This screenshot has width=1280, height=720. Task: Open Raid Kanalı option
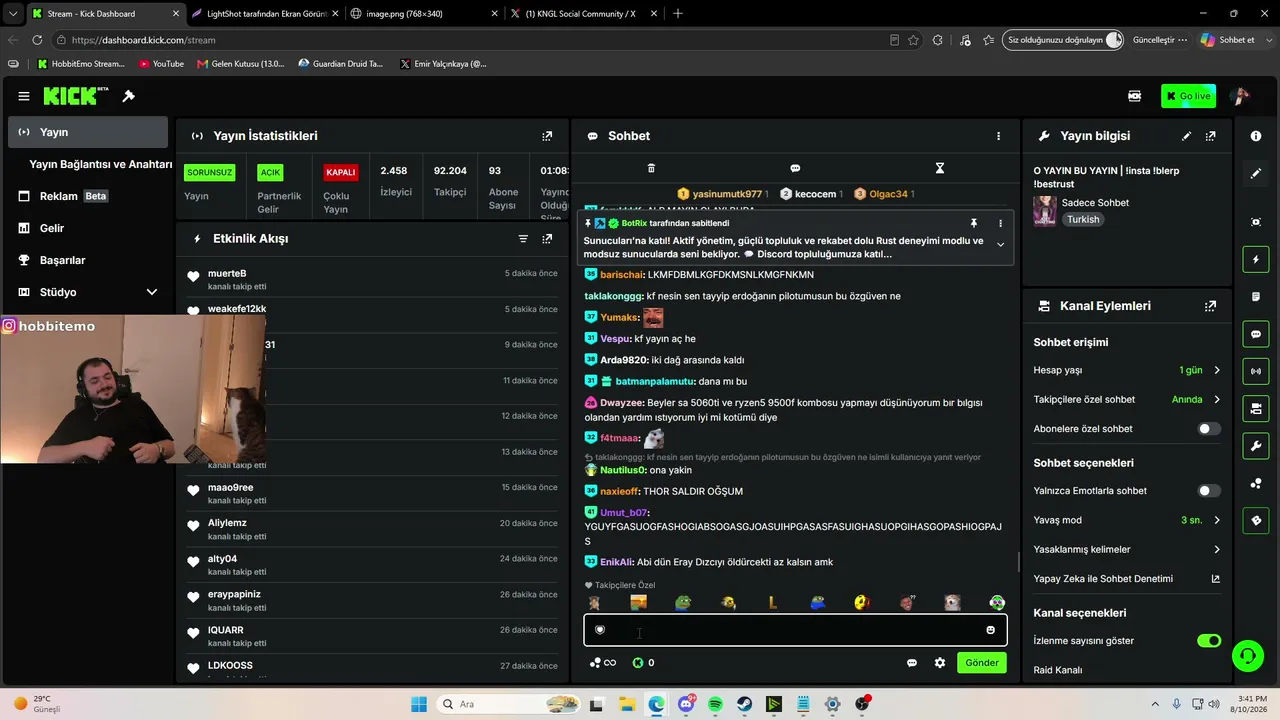pos(1127,670)
